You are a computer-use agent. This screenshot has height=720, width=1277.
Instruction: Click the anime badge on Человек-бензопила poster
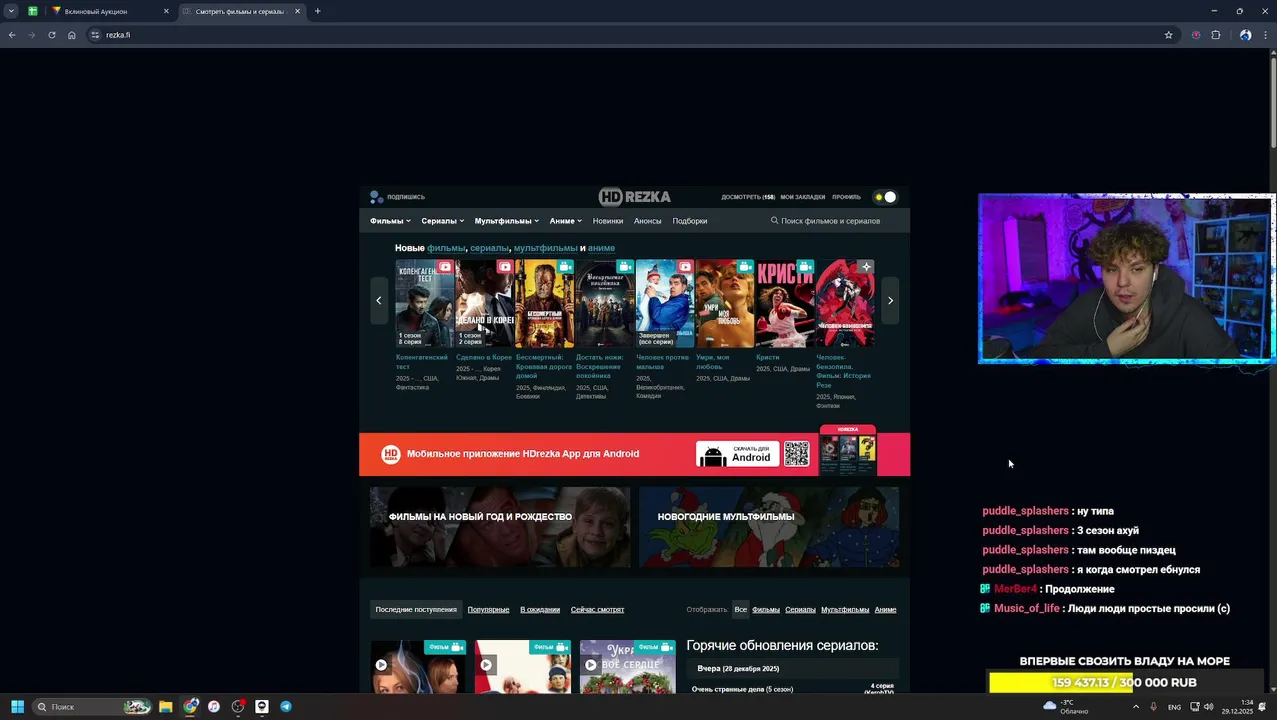pos(865,267)
